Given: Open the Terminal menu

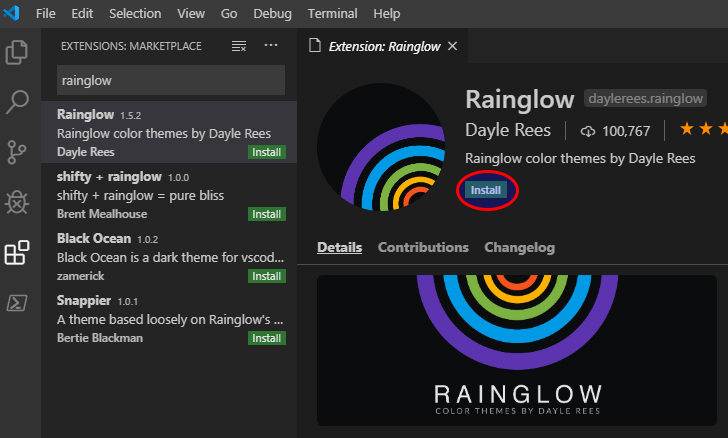Looking at the screenshot, I should pyautogui.click(x=331, y=14).
